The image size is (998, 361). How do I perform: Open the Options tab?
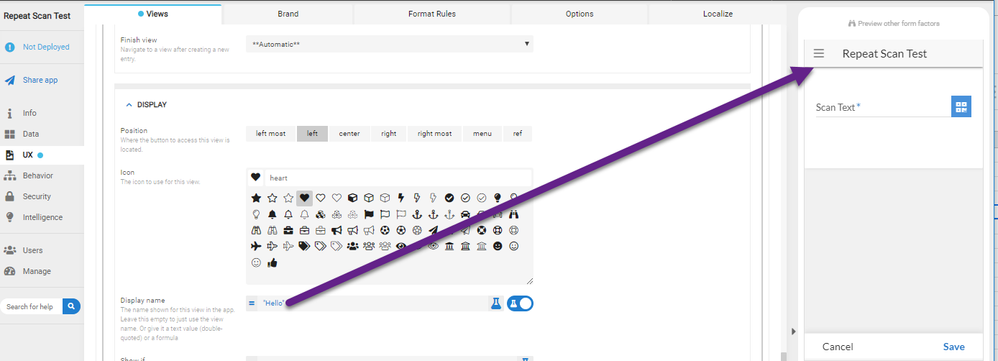pyautogui.click(x=579, y=13)
